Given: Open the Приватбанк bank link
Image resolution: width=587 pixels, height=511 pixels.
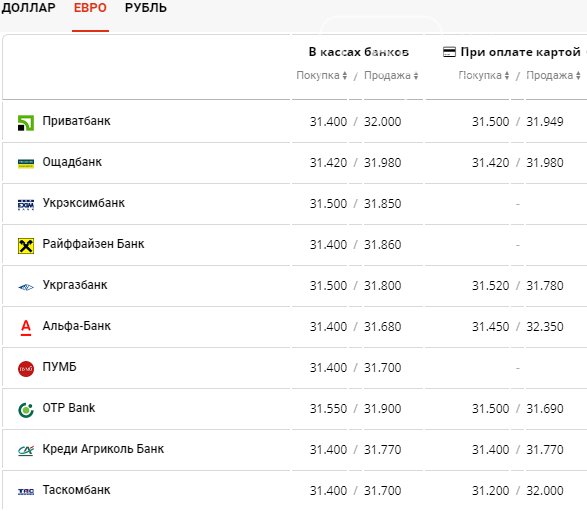Looking at the screenshot, I should coord(76,121).
